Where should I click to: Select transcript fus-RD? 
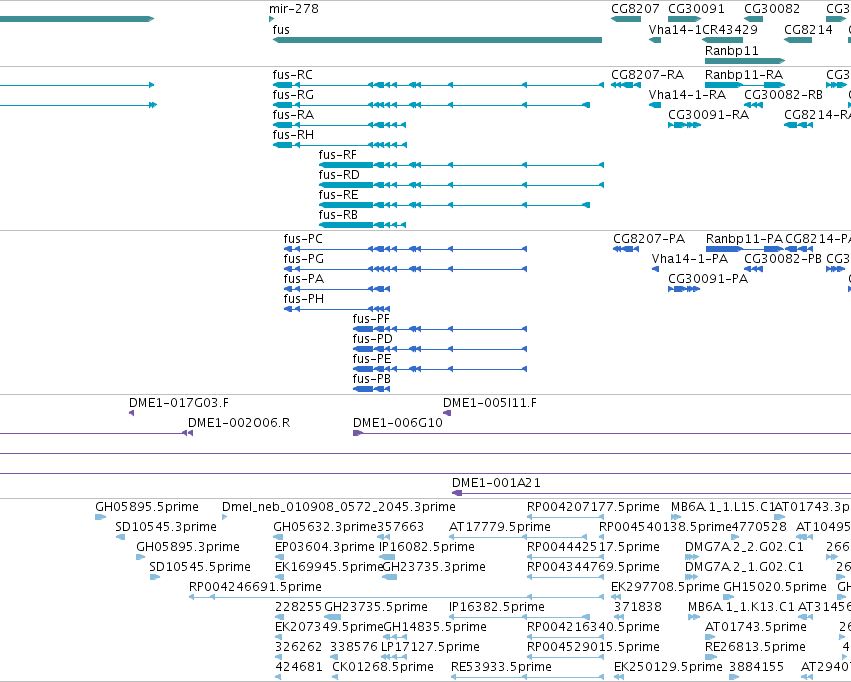461,185
